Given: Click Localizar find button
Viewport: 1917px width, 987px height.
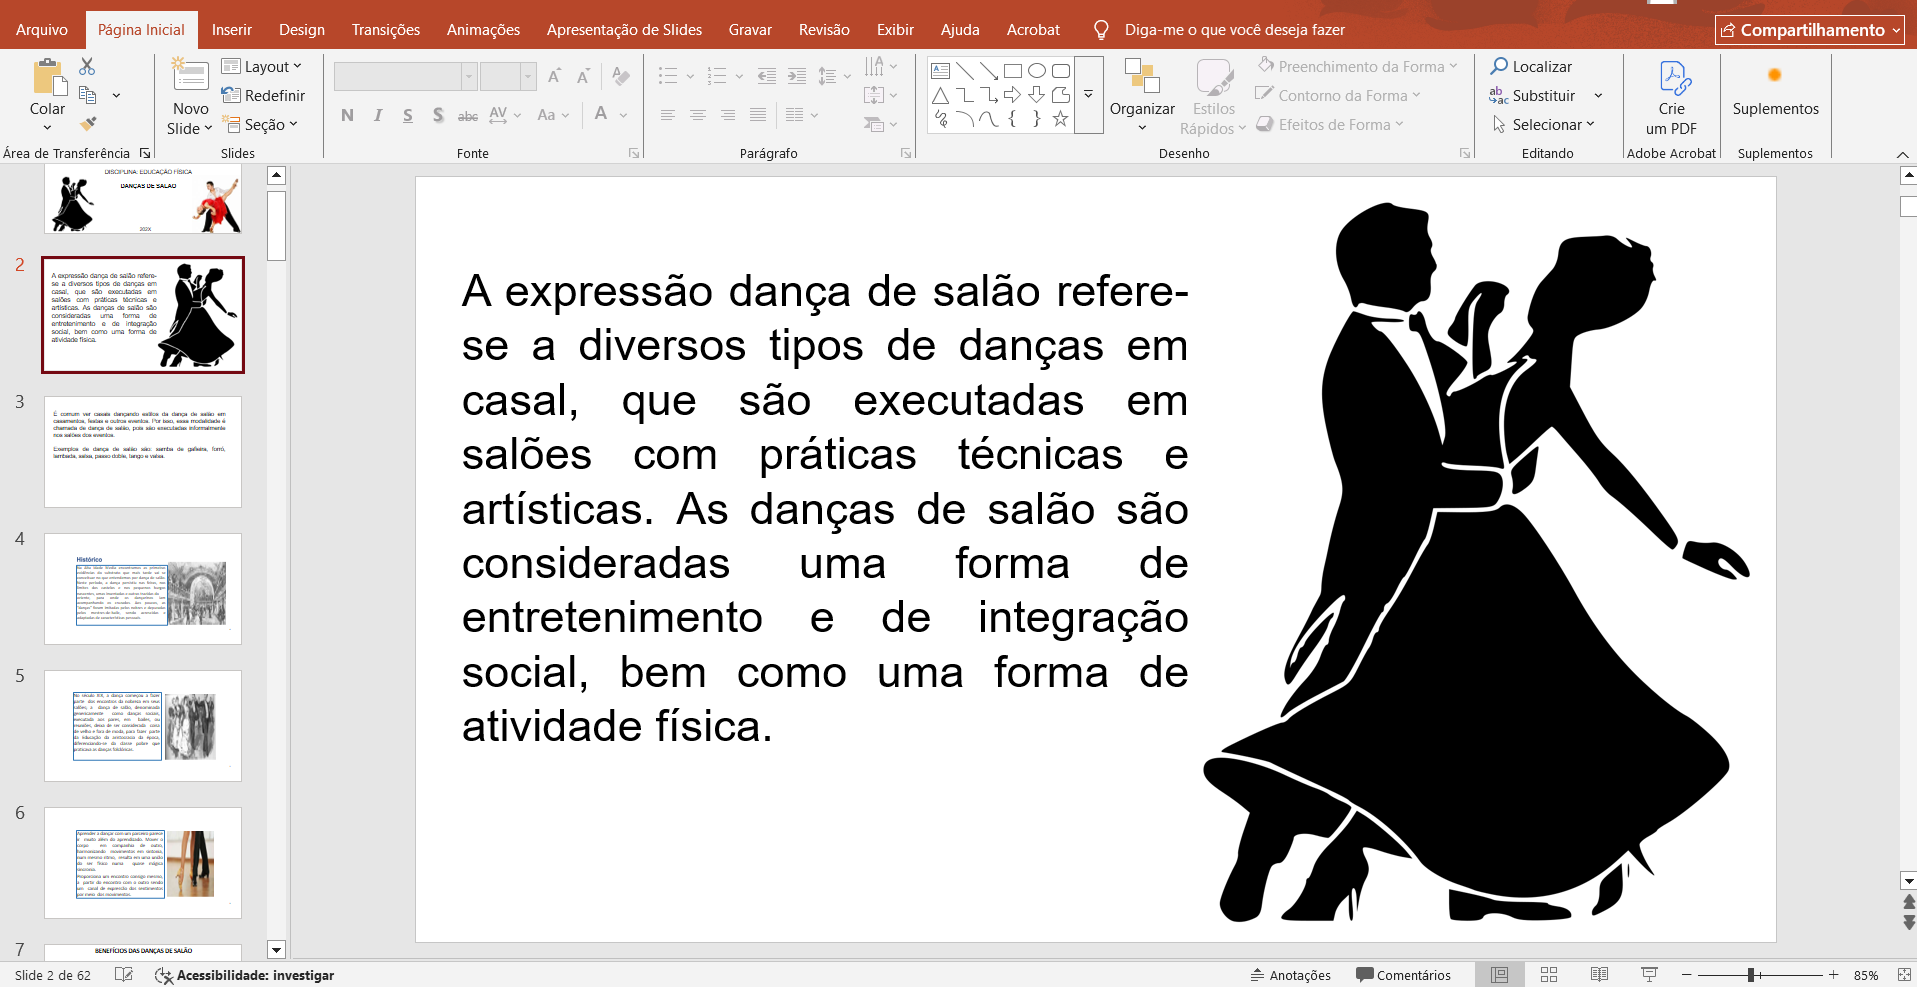Looking at the screenshot, I should pyautogui.click(x=1531, y=66).
